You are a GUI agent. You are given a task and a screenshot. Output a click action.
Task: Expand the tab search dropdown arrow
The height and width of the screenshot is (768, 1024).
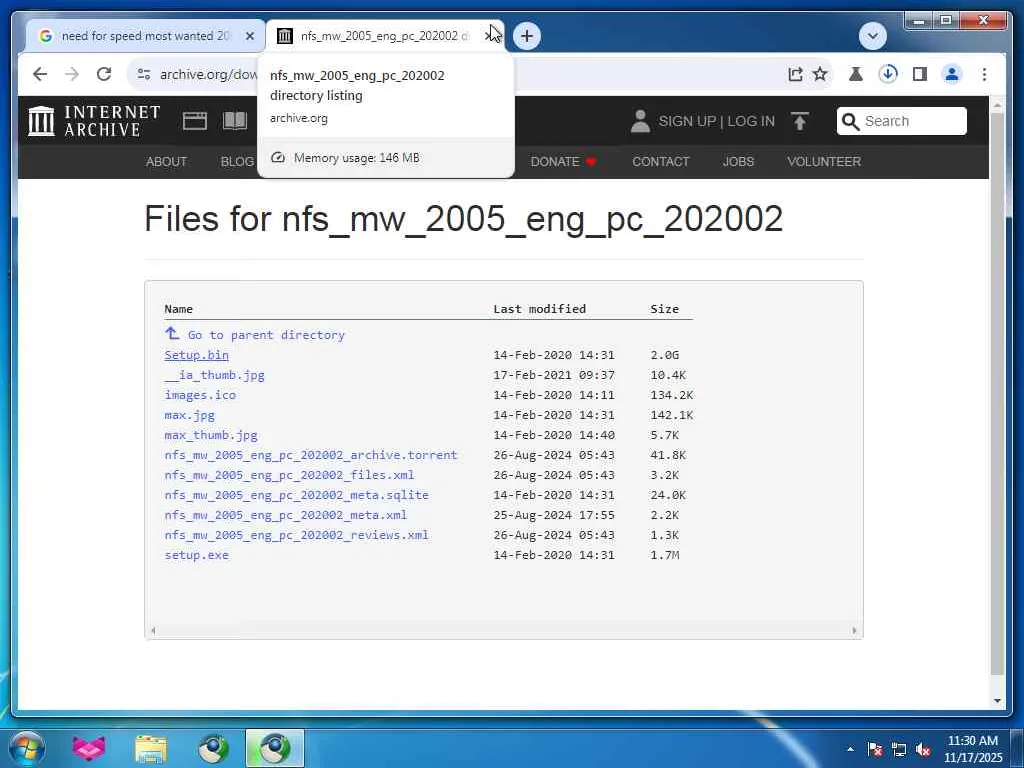point(873,35)
